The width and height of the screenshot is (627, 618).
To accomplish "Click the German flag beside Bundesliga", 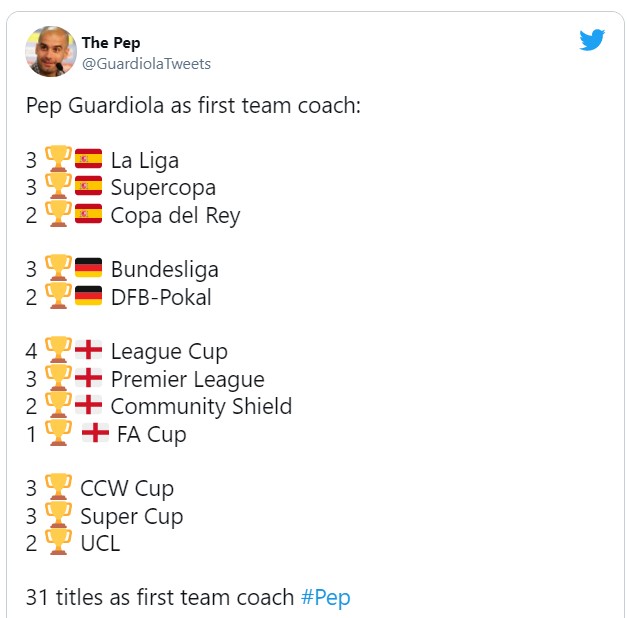I will coord(89,269).
